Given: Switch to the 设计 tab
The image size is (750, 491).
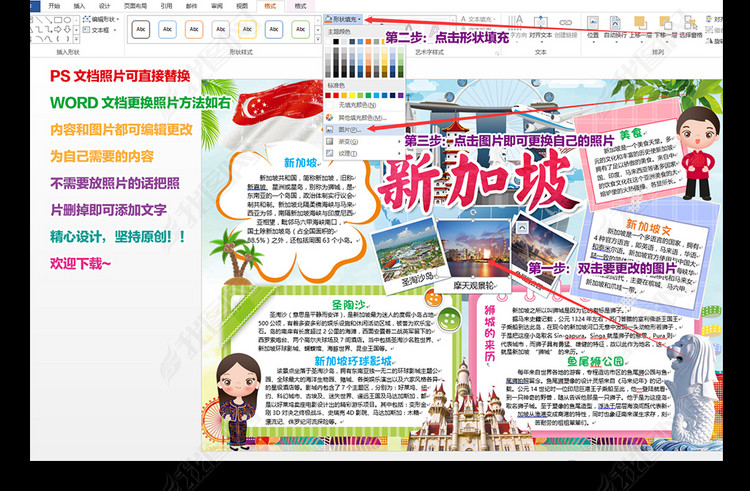Looking at the screenshot, I should pos(104,6).
